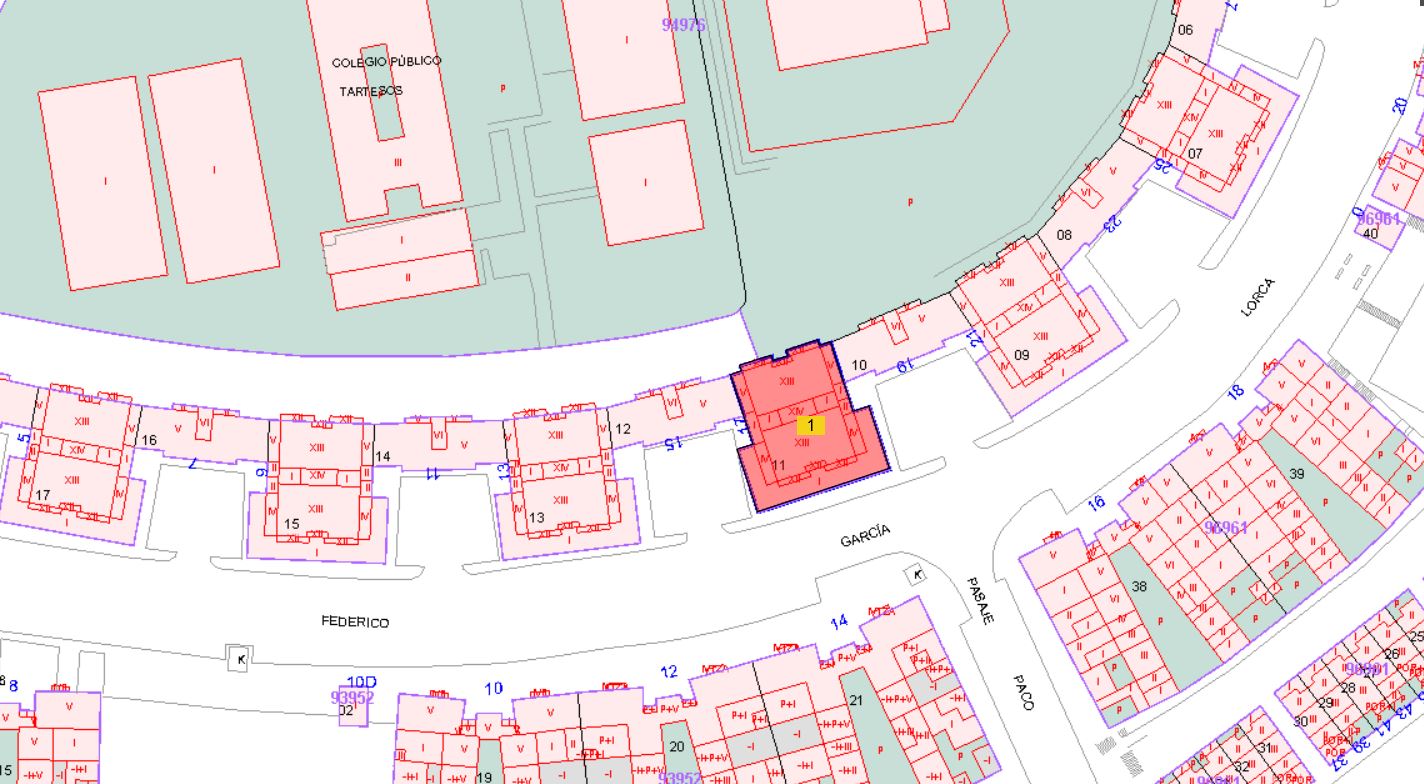
Task: Click the yellow marker labeled 1
Action: point(810,425)
